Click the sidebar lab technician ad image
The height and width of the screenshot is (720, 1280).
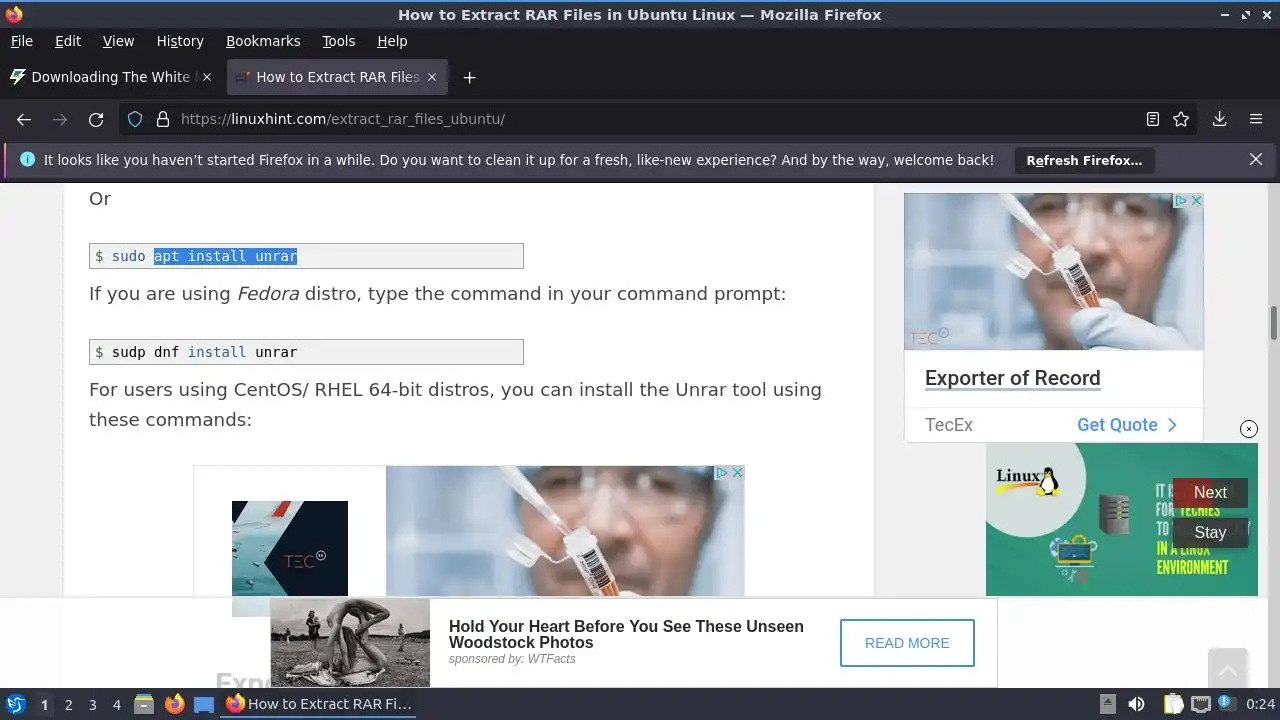click(1054, 272)
